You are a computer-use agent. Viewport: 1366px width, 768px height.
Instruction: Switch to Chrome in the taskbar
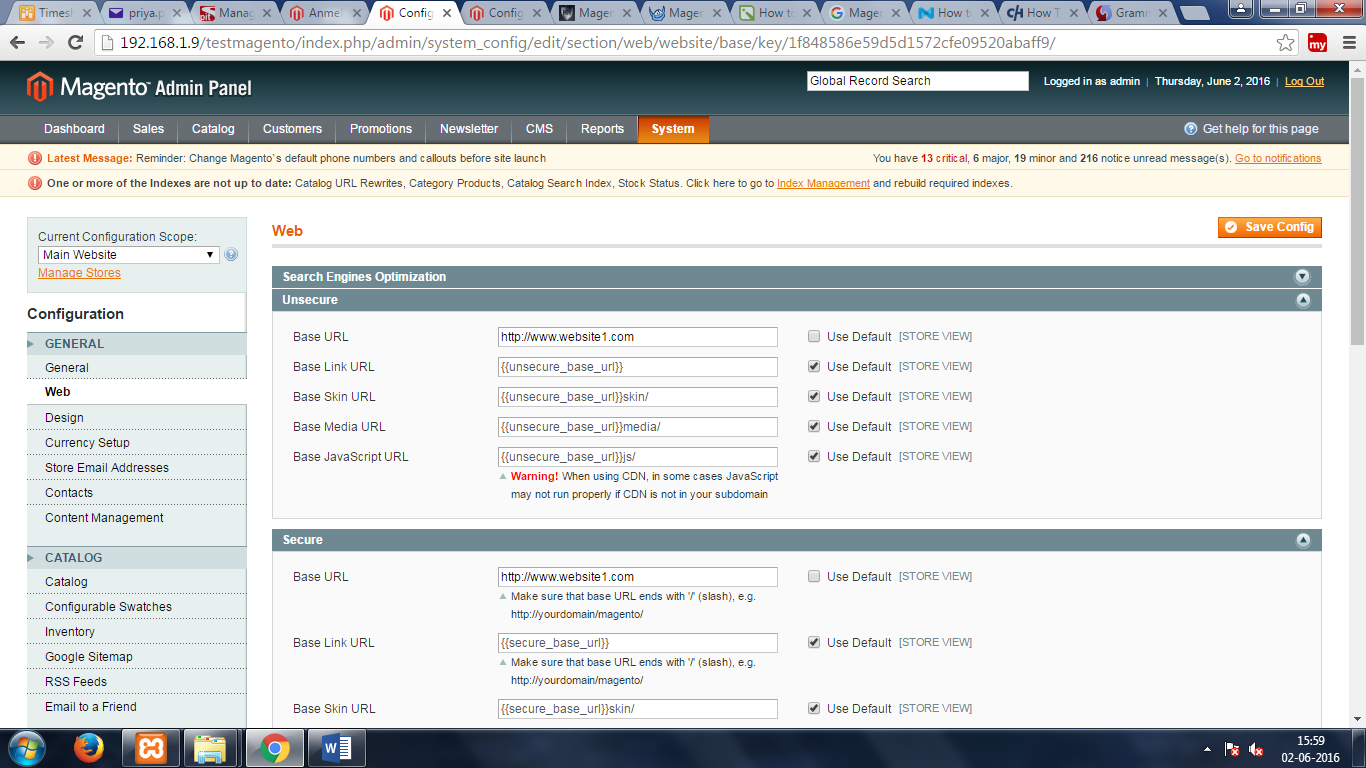click(274, 748)
